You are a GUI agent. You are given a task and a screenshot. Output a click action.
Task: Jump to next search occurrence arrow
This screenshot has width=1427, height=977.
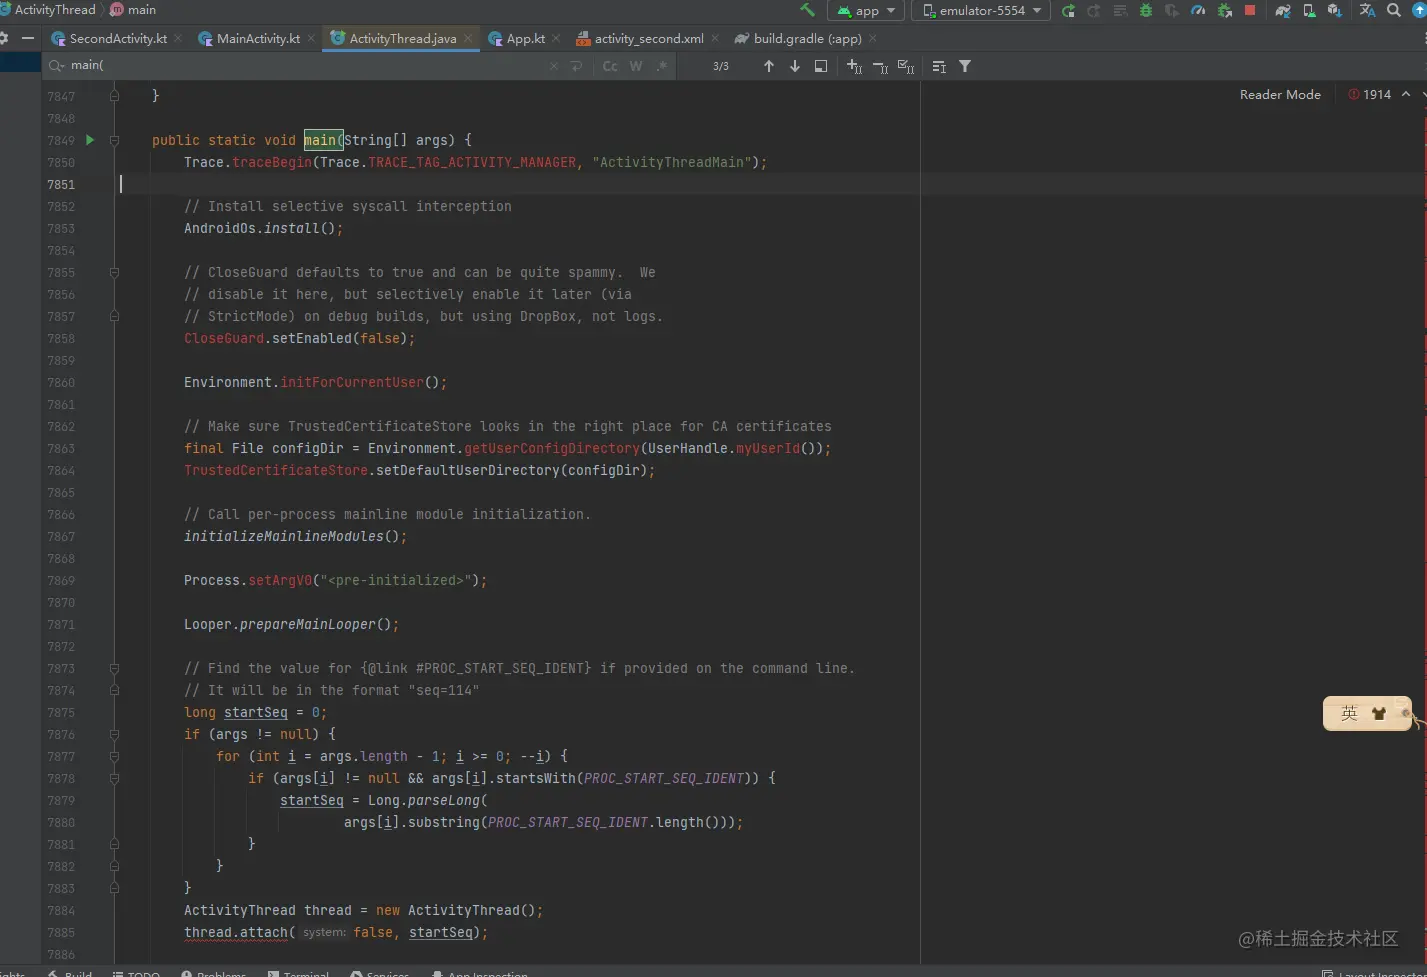point(795,66)
